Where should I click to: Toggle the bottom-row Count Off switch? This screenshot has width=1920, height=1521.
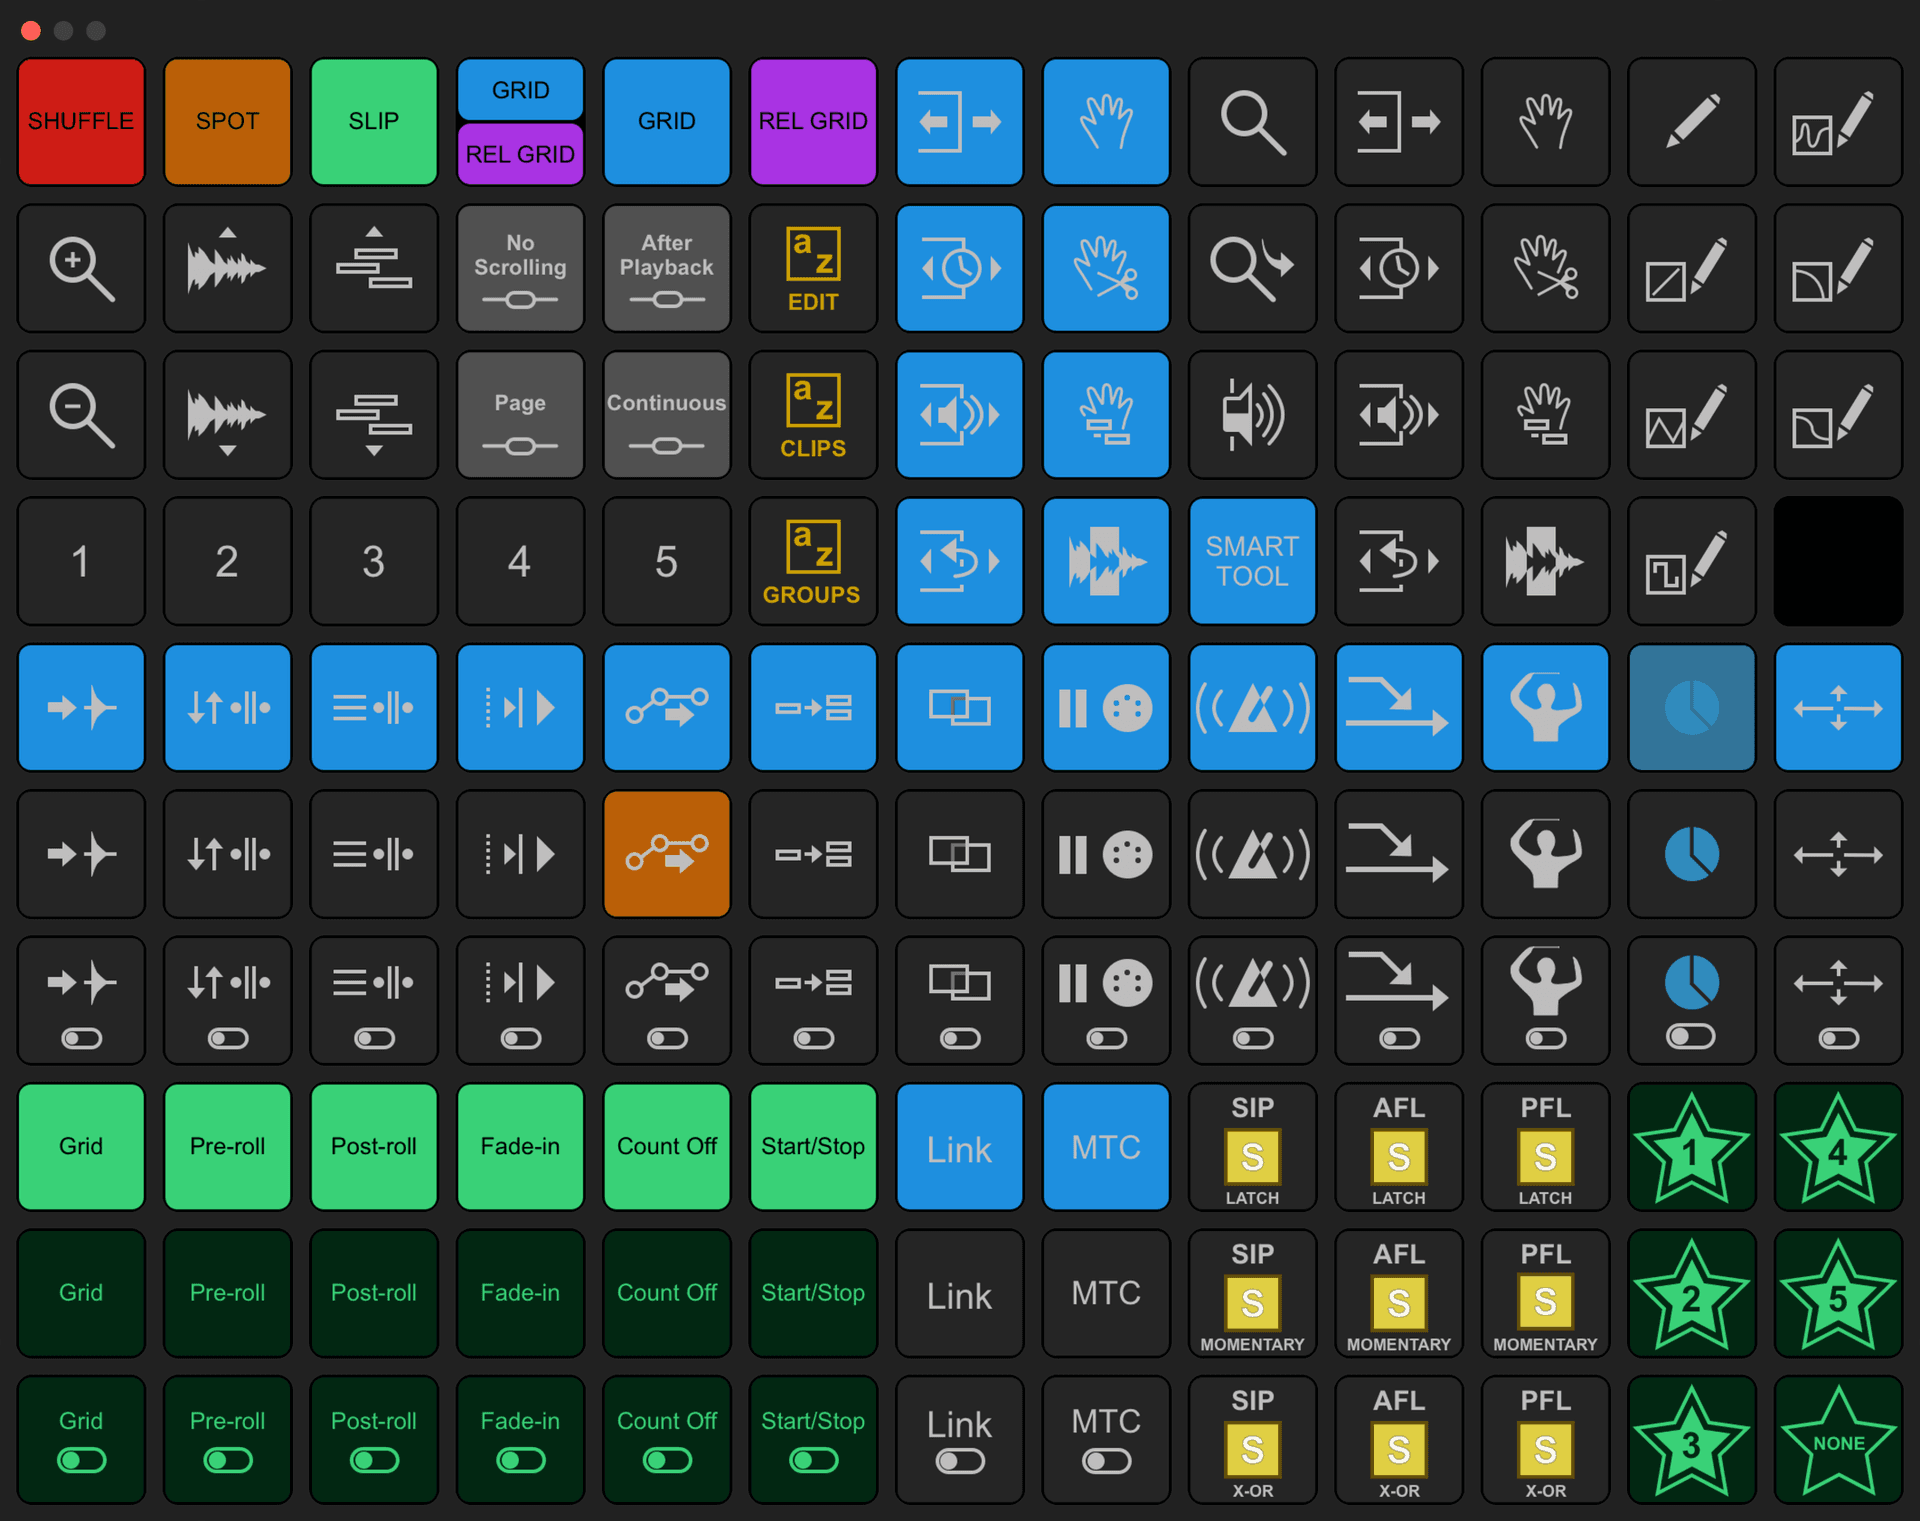[667, 1440]
